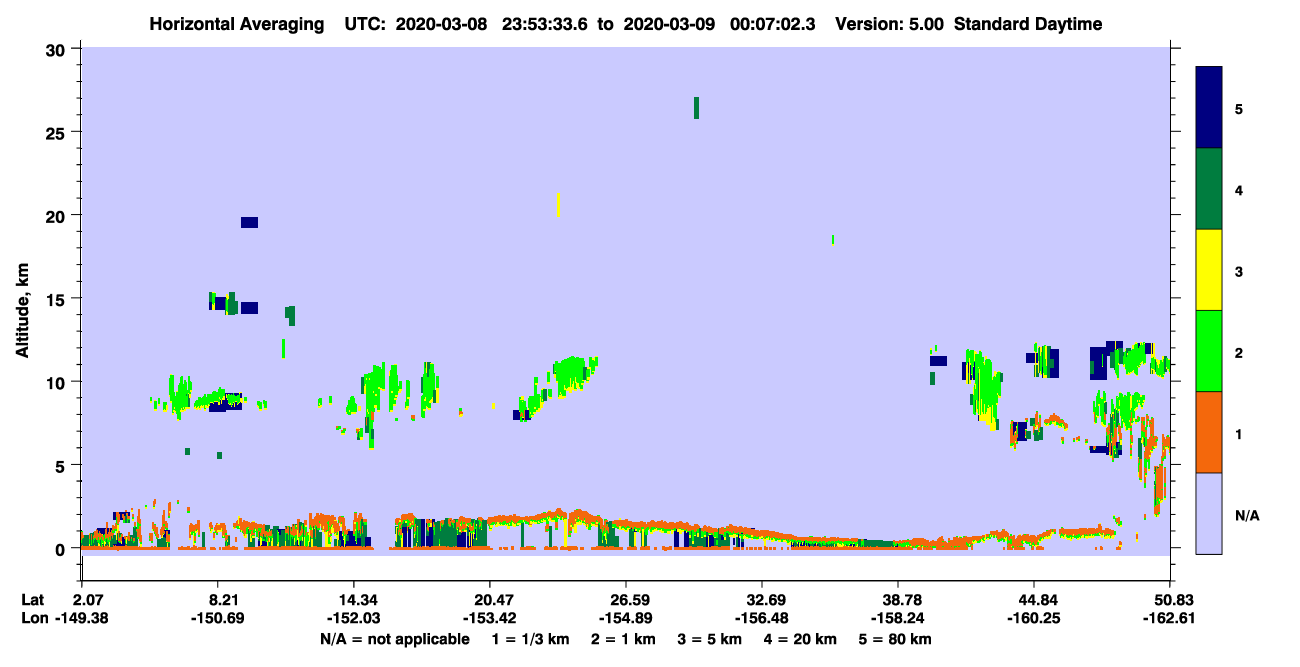Click the dark blue block near 20 km altitude
The height and width of the screenshot is (667, 1300).
(249, 222)
